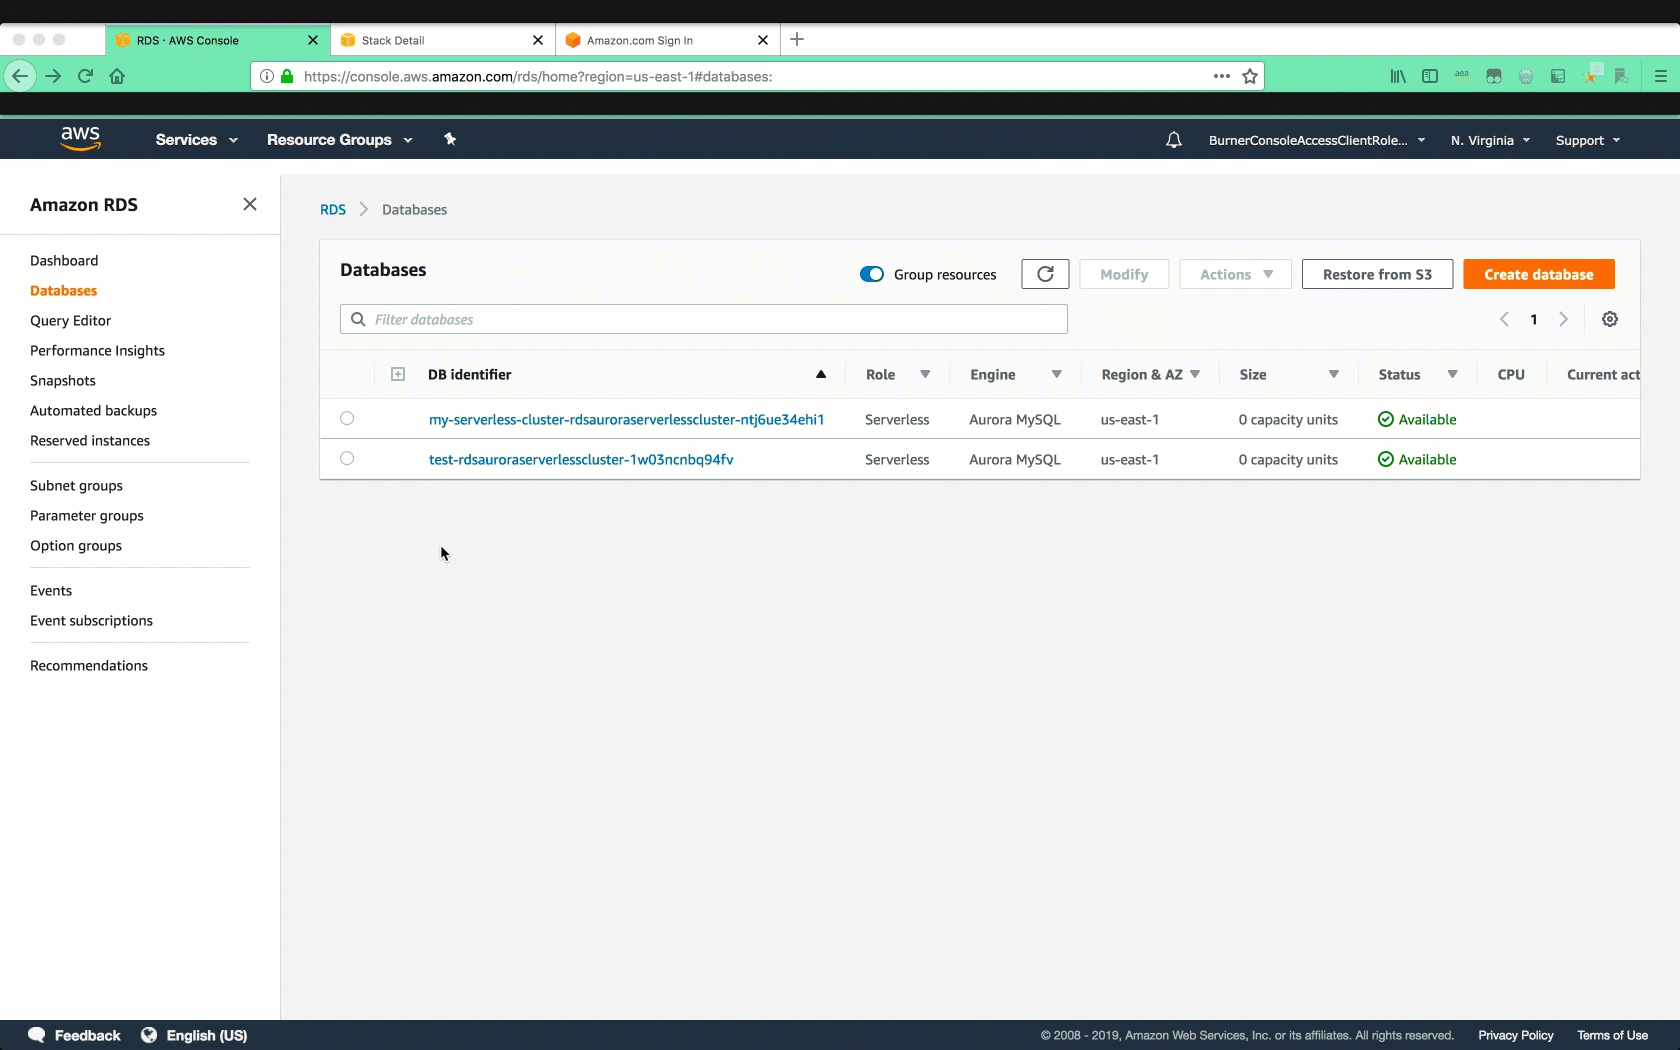Open the Firefox hamburger menu
This screenshot has height=1050, width=1680.
[x=1661, y=76]
